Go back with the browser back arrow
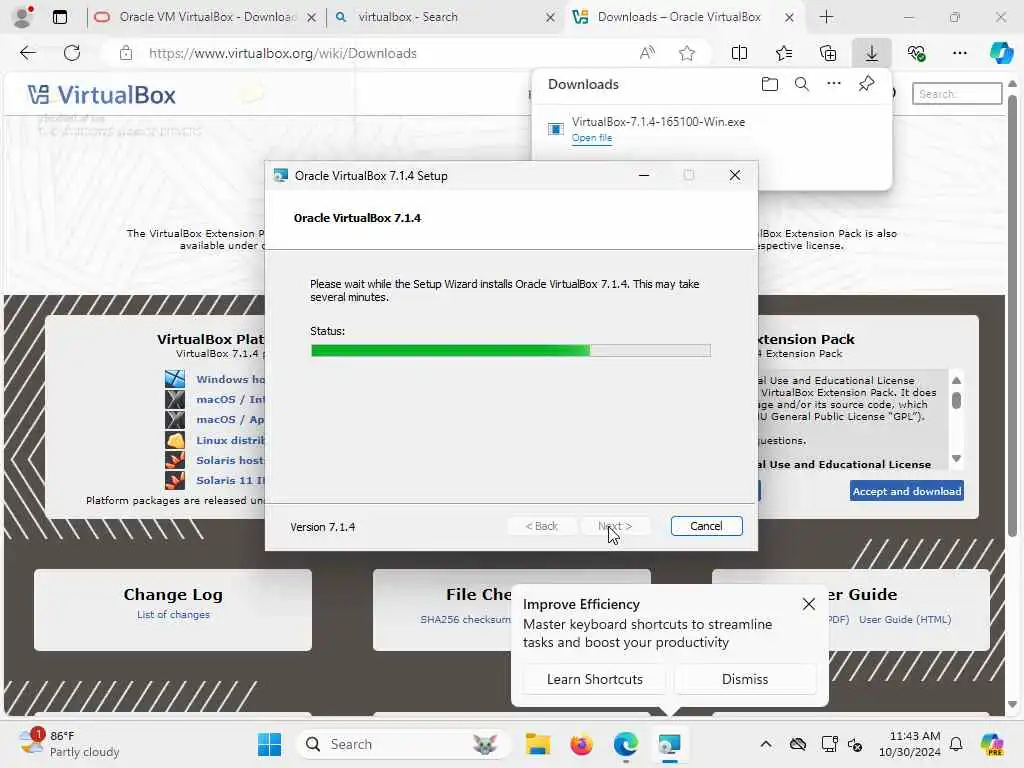Screen dimensions: 1024x768 coord(27,54)
